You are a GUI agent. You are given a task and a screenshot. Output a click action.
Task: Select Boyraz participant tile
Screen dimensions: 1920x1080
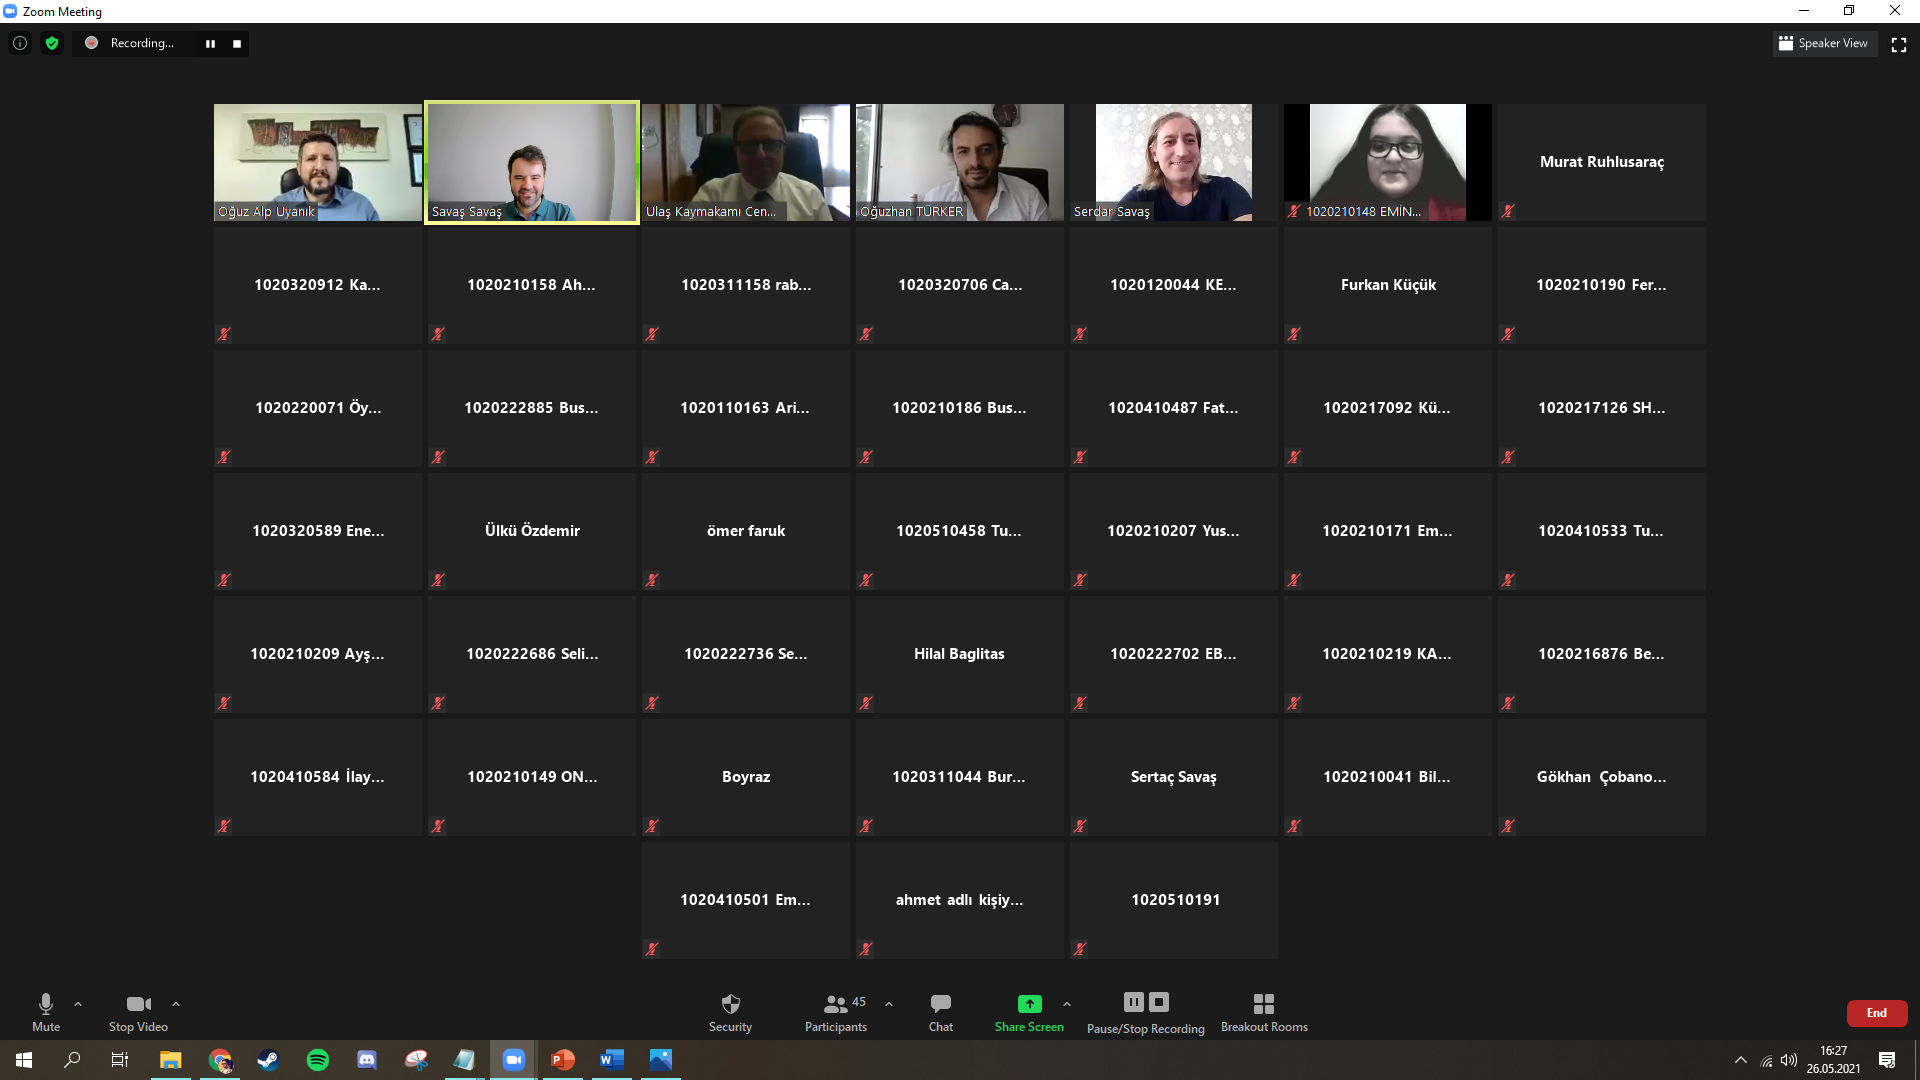click(x=746, y=777)
